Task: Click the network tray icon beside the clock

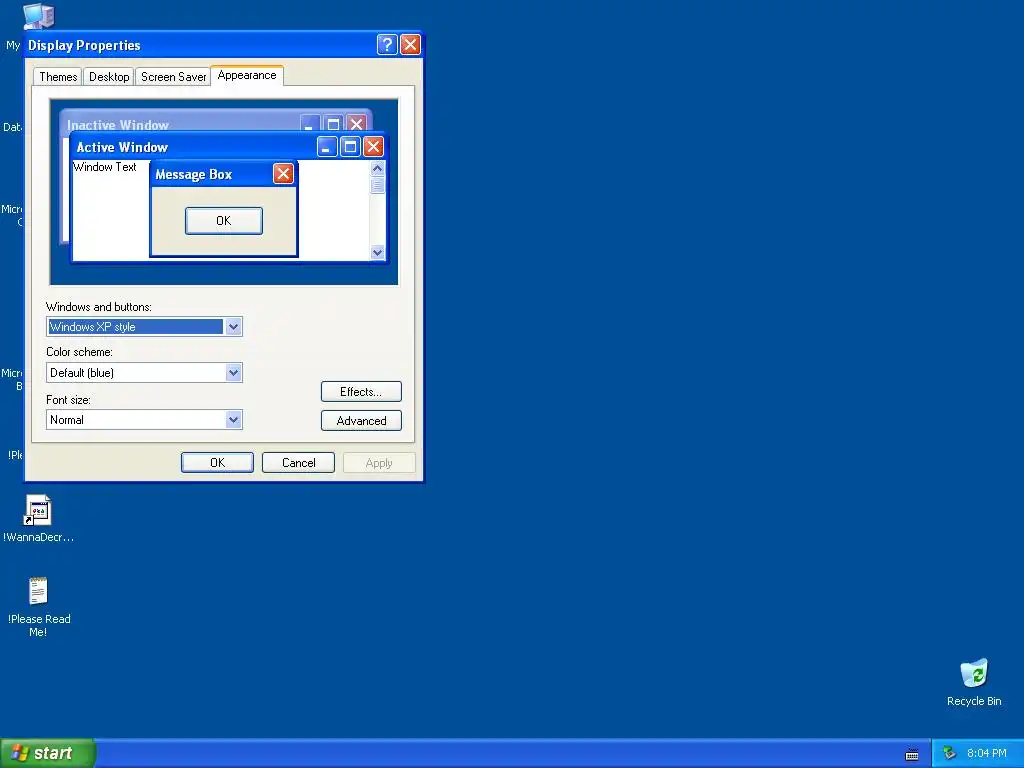Action: [949, 754]
